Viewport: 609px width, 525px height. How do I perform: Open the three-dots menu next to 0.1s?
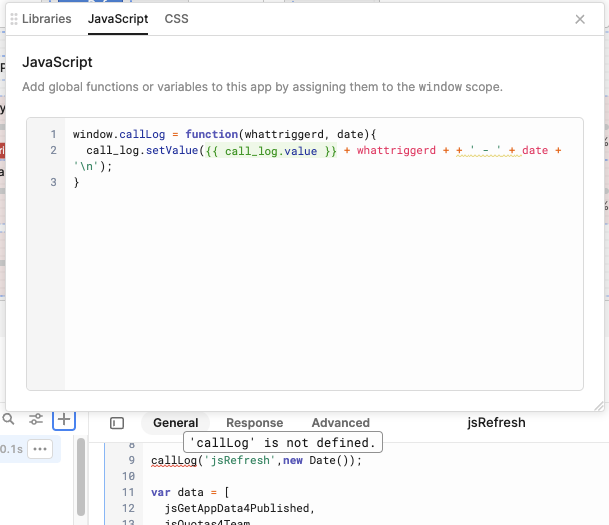[x=40, y=449]
